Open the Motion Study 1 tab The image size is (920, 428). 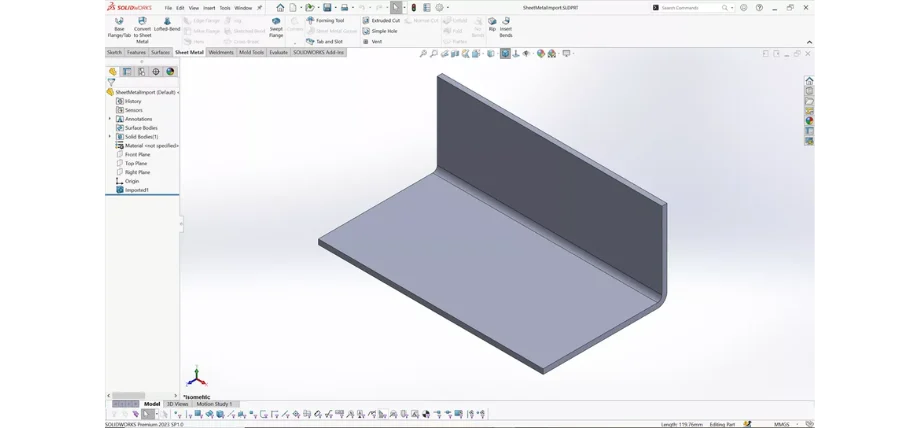(x=214, y=404)
